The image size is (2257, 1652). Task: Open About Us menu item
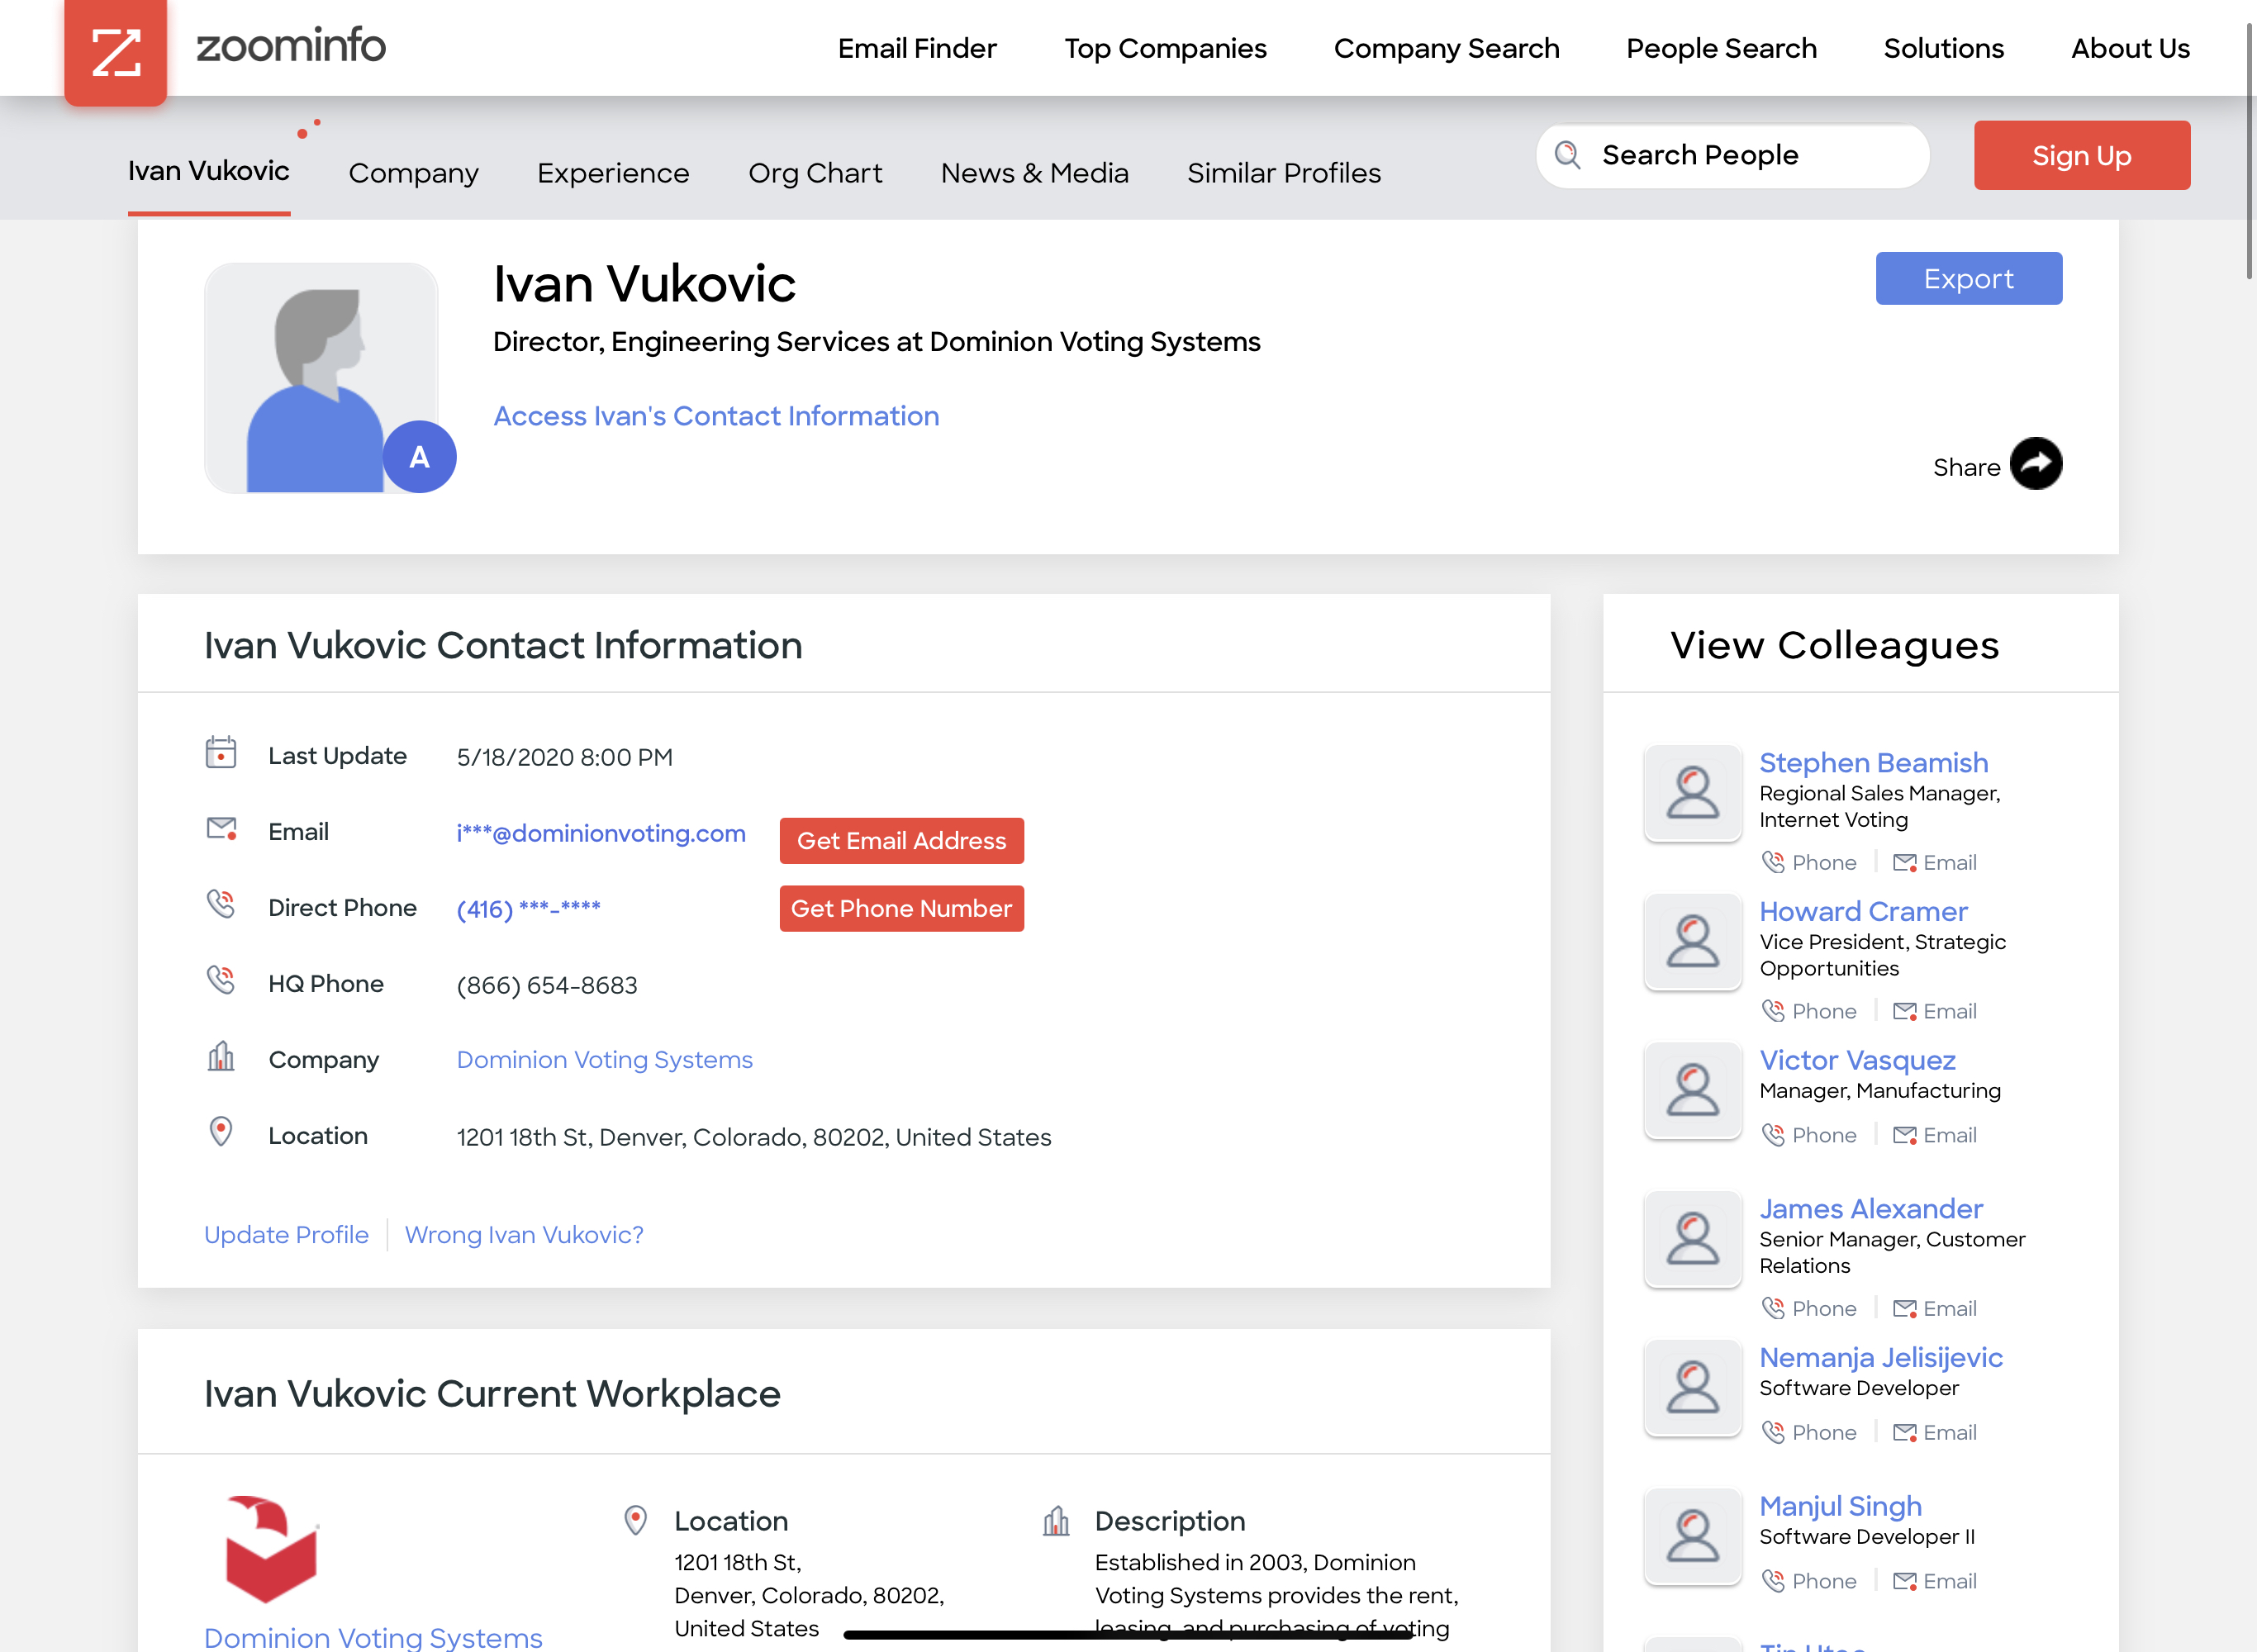tap(2130, 48)
